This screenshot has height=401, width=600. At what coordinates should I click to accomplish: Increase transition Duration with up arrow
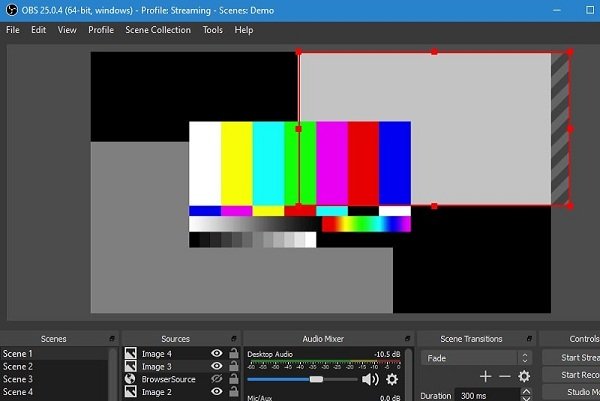click(526, 391)
